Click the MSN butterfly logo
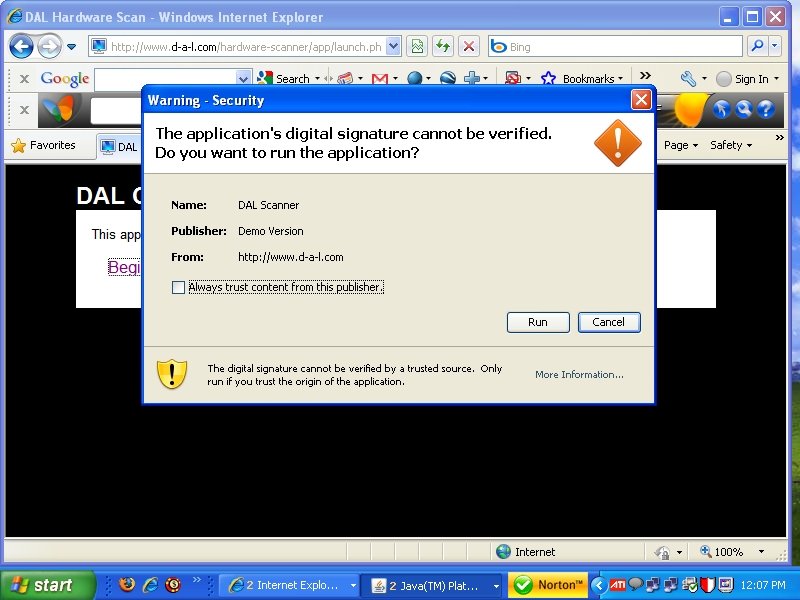This screenshot has width=800, height=600. [x=59, y=109]
